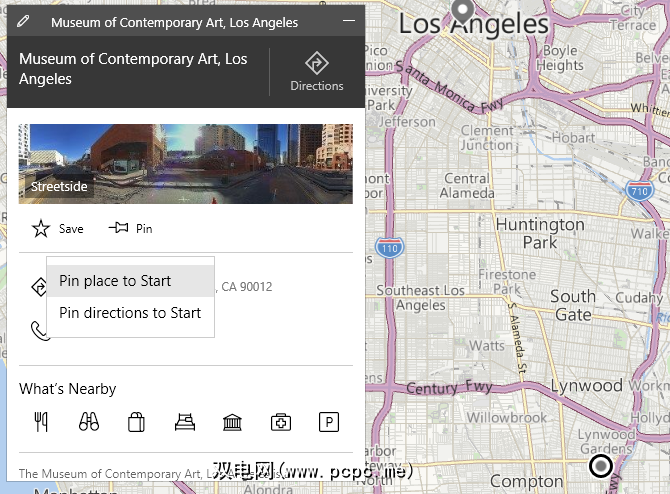Click the Interstate 710 shield on map
The height and width of the screenshot is (494, 670).
(x=640, y=191)
